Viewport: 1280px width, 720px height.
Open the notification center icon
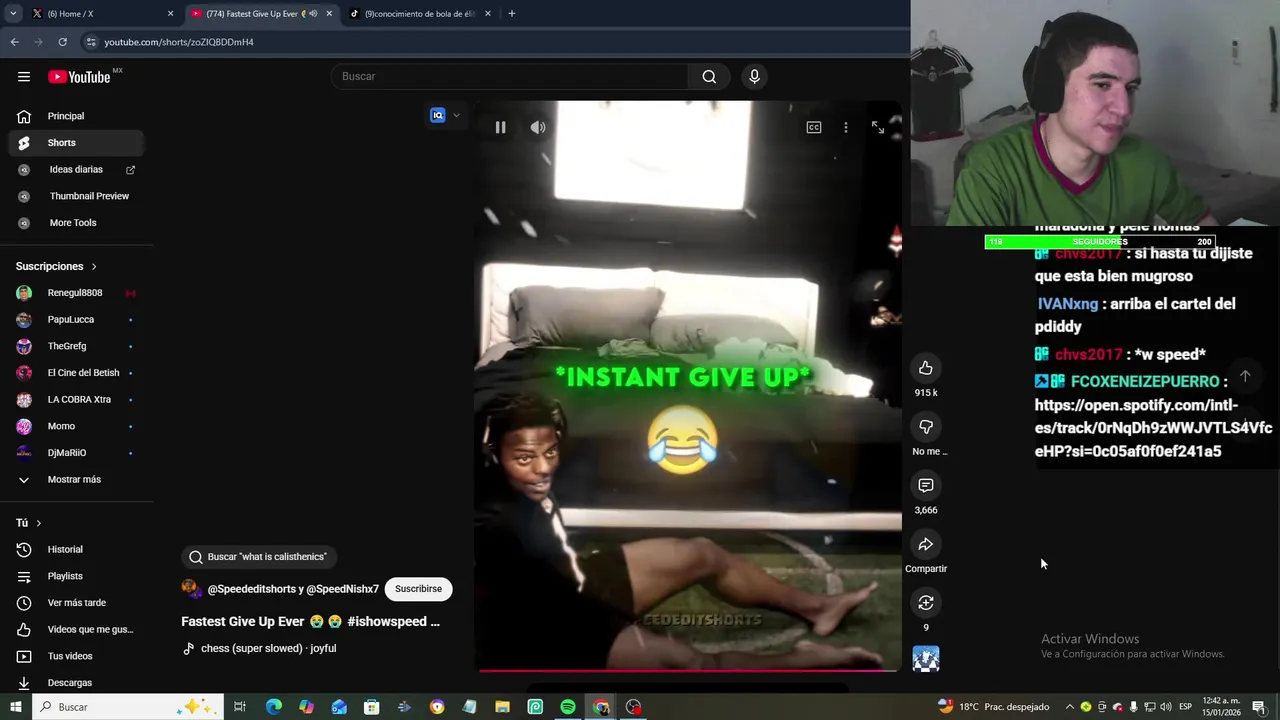1259,707
